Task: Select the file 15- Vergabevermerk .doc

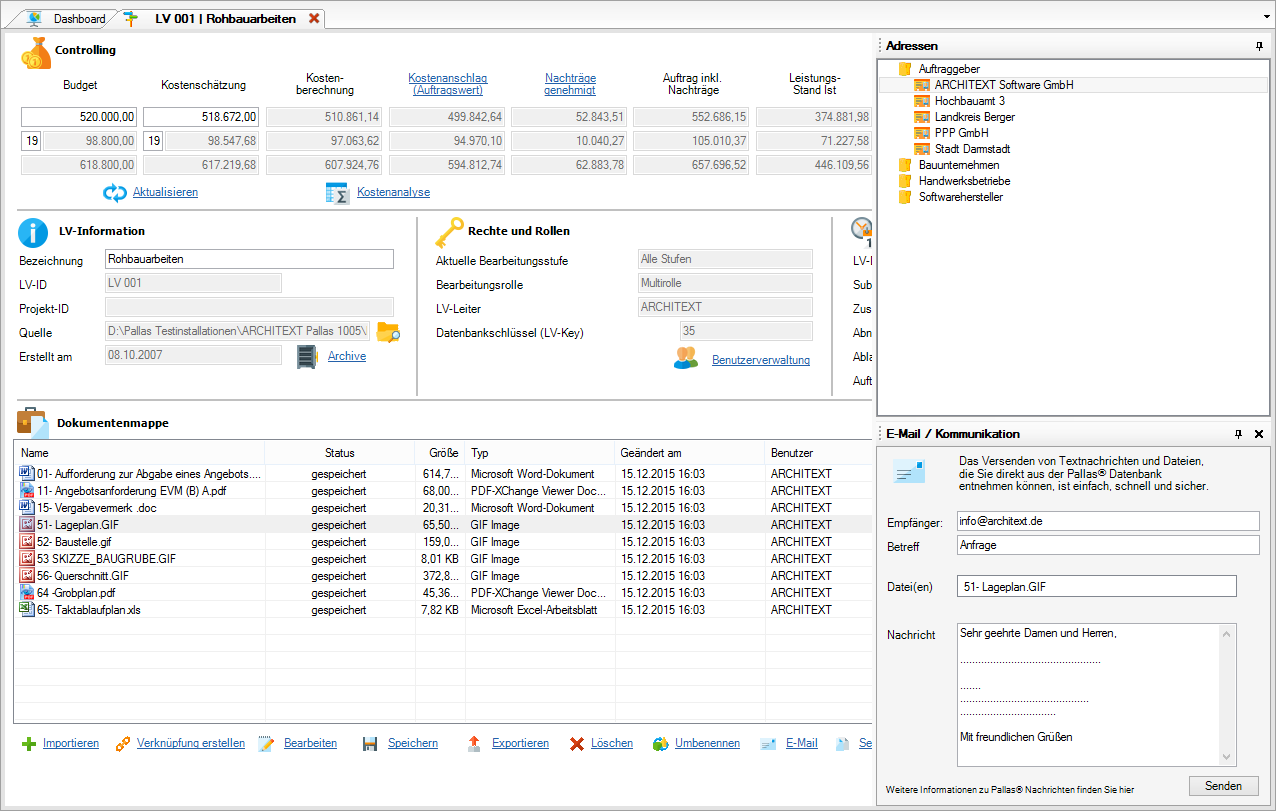Action: click(x=98, y=508)
